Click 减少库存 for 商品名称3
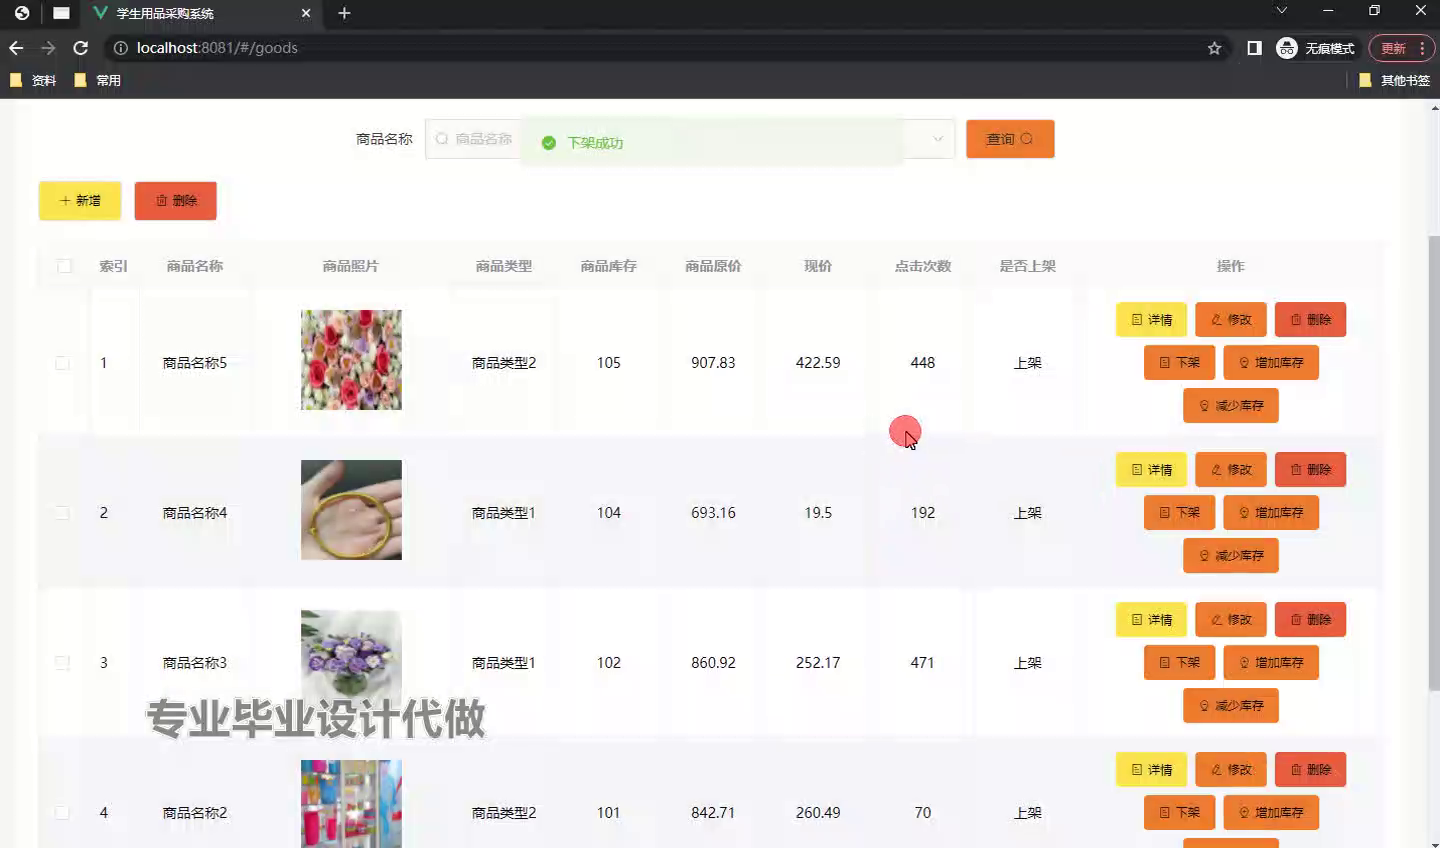This screenshot has width=1440, height=848. click(x=1231, y=706)
